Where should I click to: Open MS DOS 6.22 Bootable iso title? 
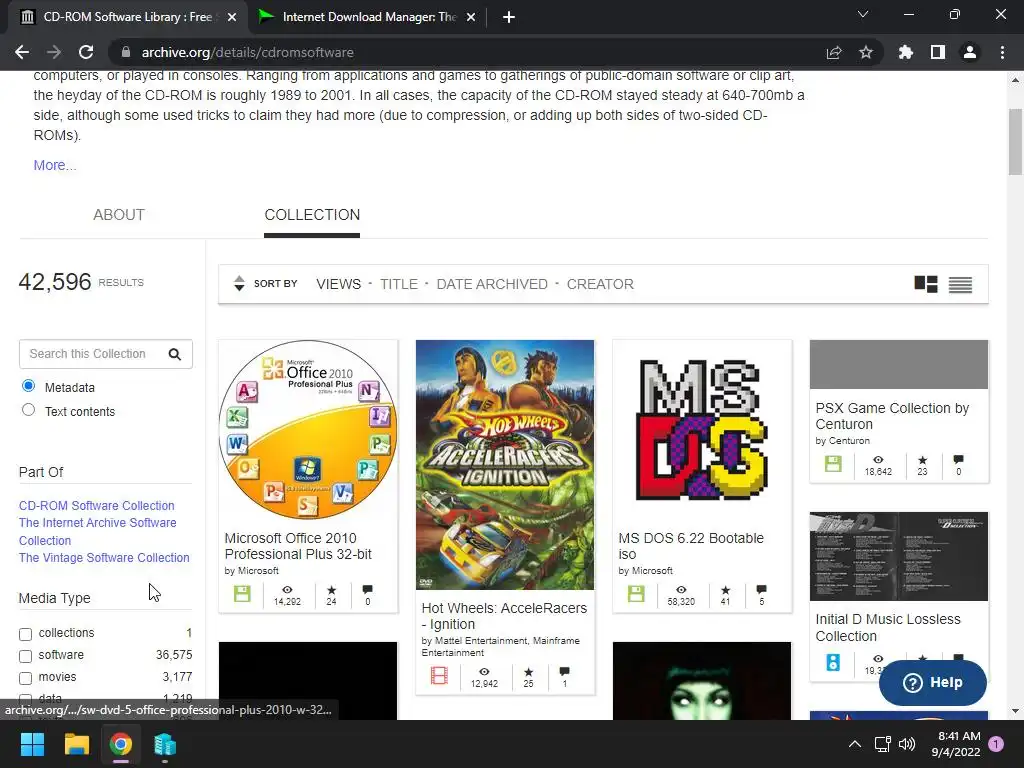(x=691, y=546)
